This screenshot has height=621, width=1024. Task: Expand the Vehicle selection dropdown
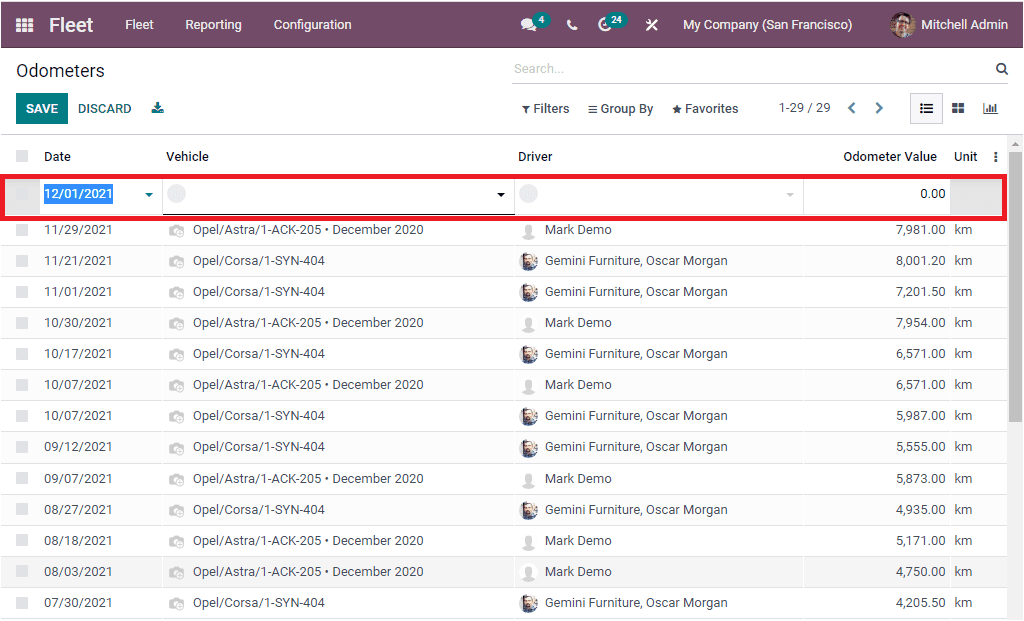(500, 194)
